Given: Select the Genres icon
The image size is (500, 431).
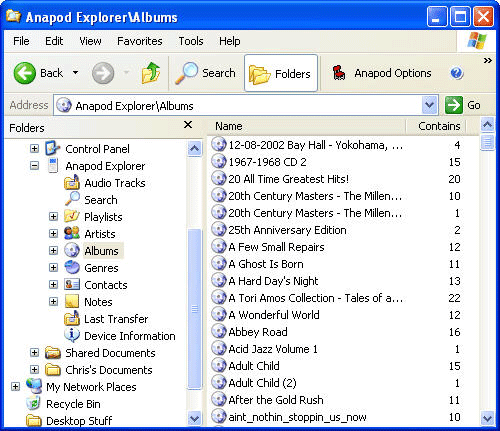Looking at the screenshot, I should pyautogui.click(x=72, y=267).
